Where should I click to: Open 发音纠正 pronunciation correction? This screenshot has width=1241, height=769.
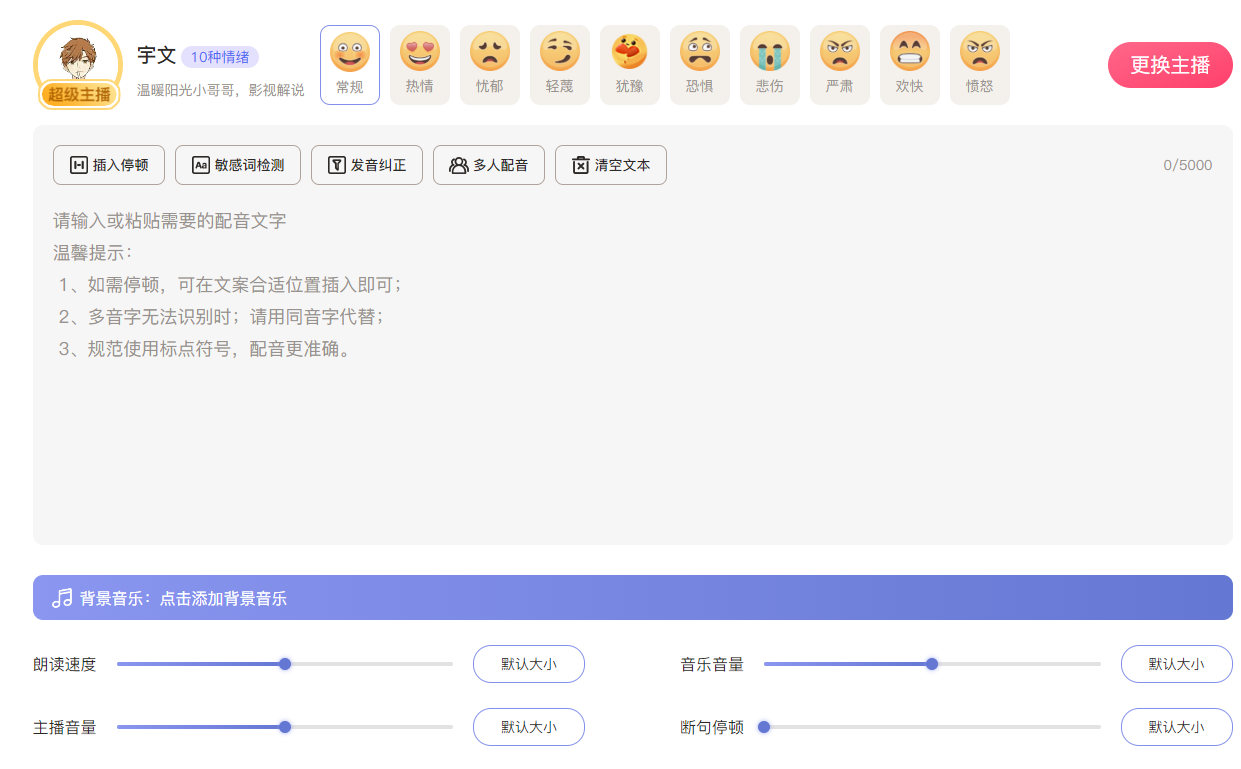367,165
